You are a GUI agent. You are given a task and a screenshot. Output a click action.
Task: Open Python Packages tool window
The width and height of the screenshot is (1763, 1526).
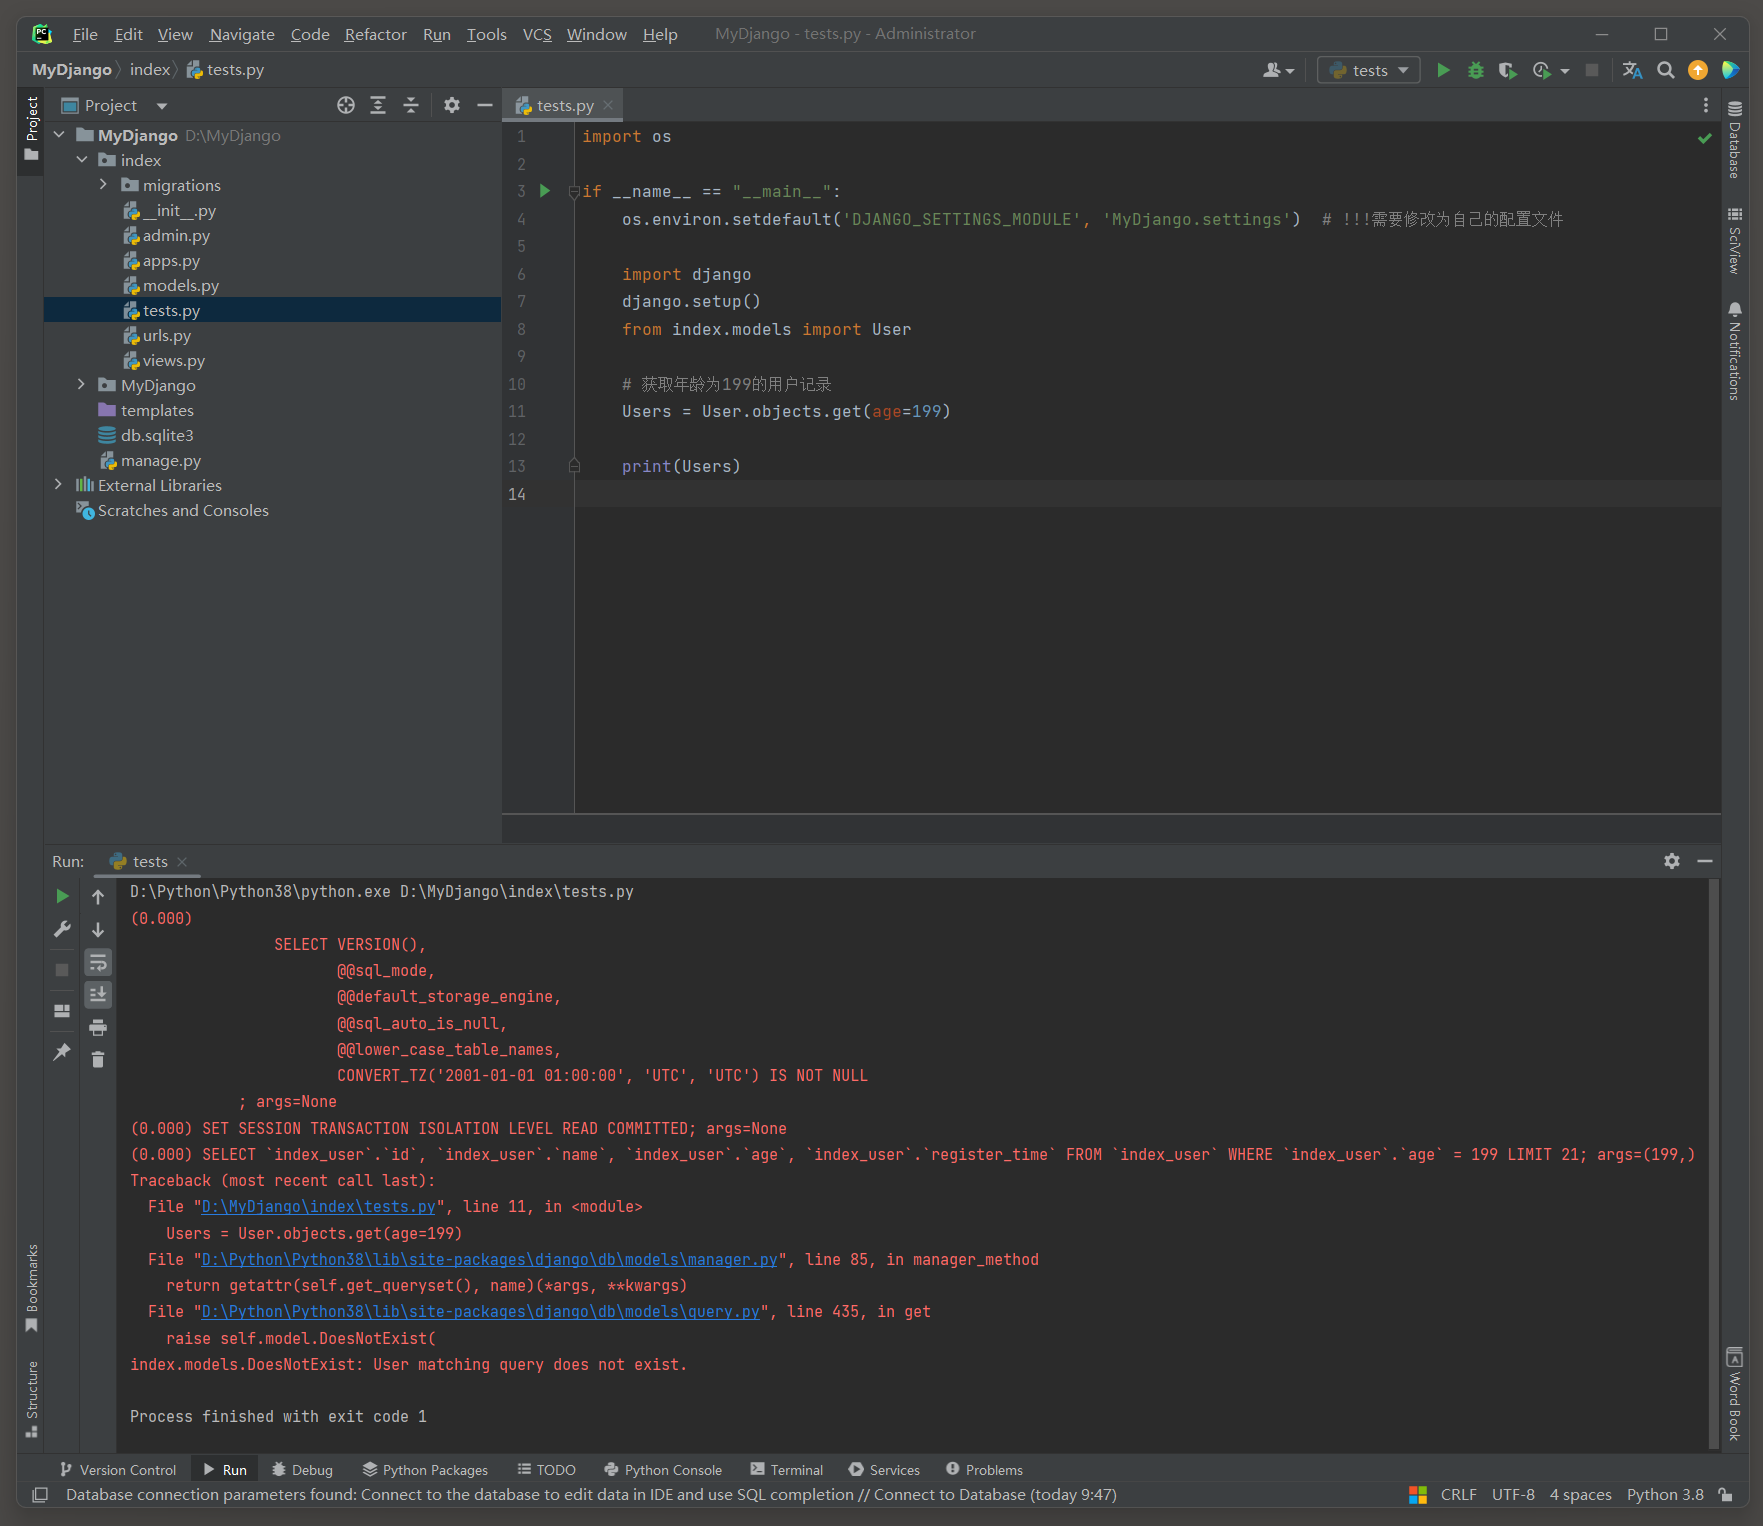(x=425, y=1470)
